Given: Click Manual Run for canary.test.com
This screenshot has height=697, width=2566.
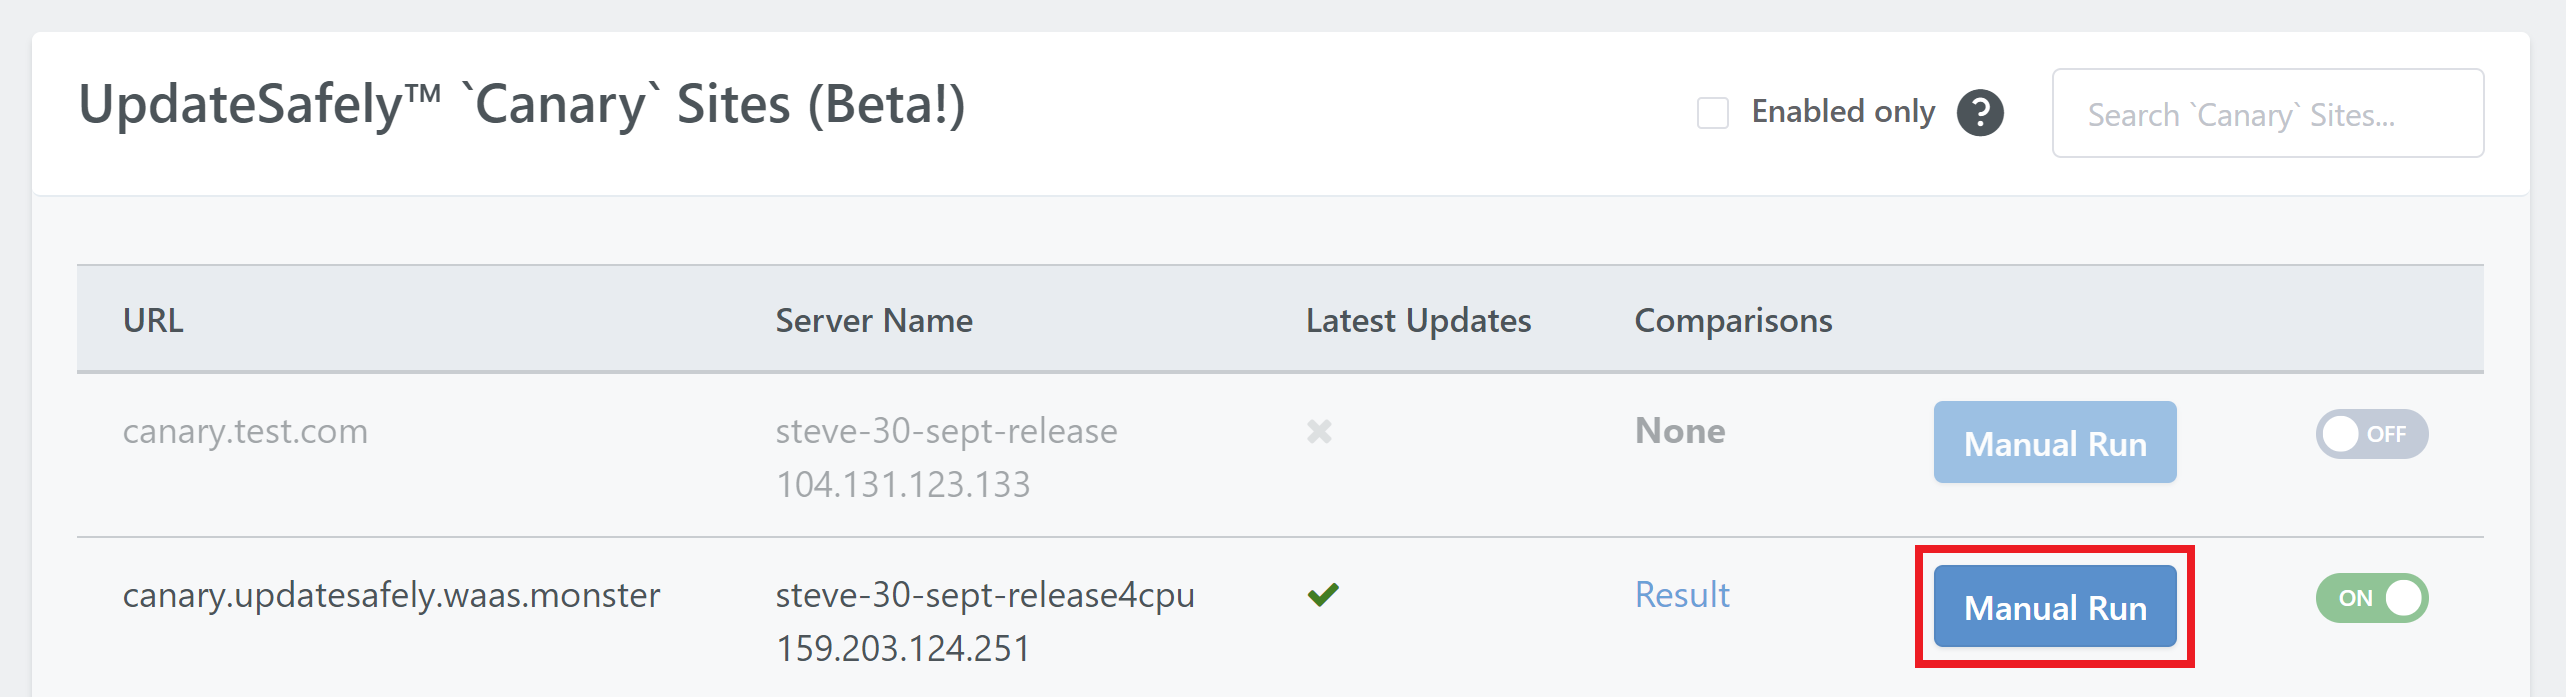Looking at the screenshot, I should click(x=2055, y=442).
